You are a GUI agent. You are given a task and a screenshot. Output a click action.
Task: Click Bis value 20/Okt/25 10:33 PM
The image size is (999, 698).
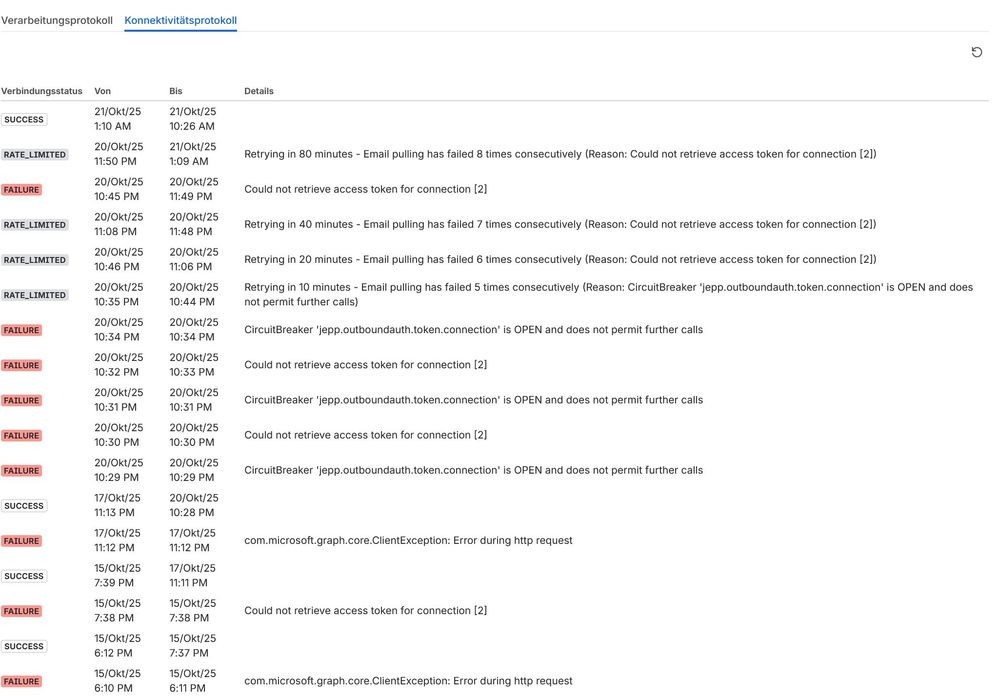(x=194, y=365)
